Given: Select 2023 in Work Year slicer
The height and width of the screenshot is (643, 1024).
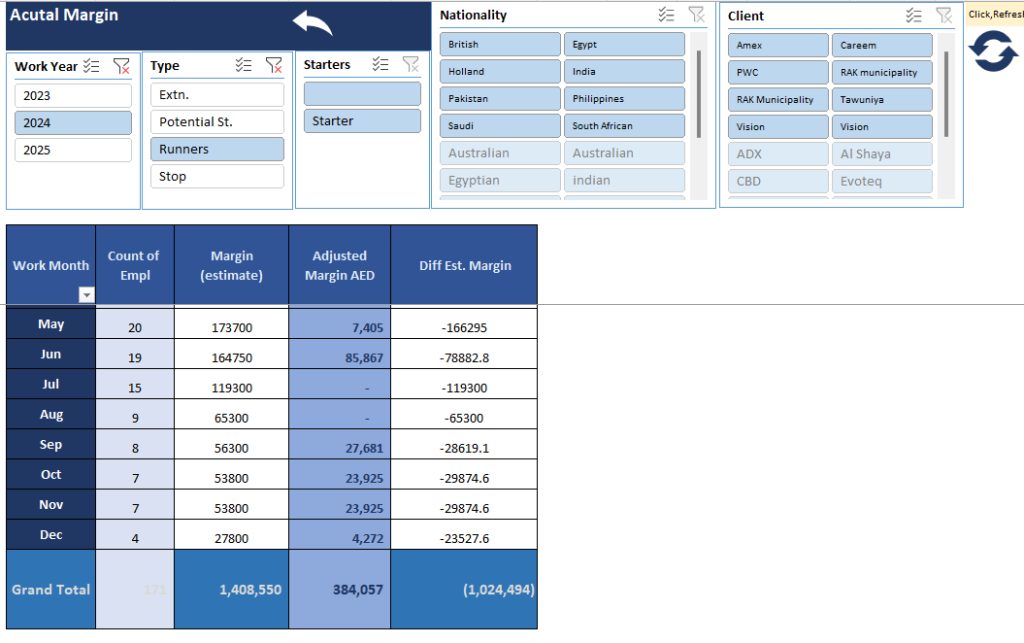Looking at the screenshot, I should pyautogui.click(x=73, y=96).
